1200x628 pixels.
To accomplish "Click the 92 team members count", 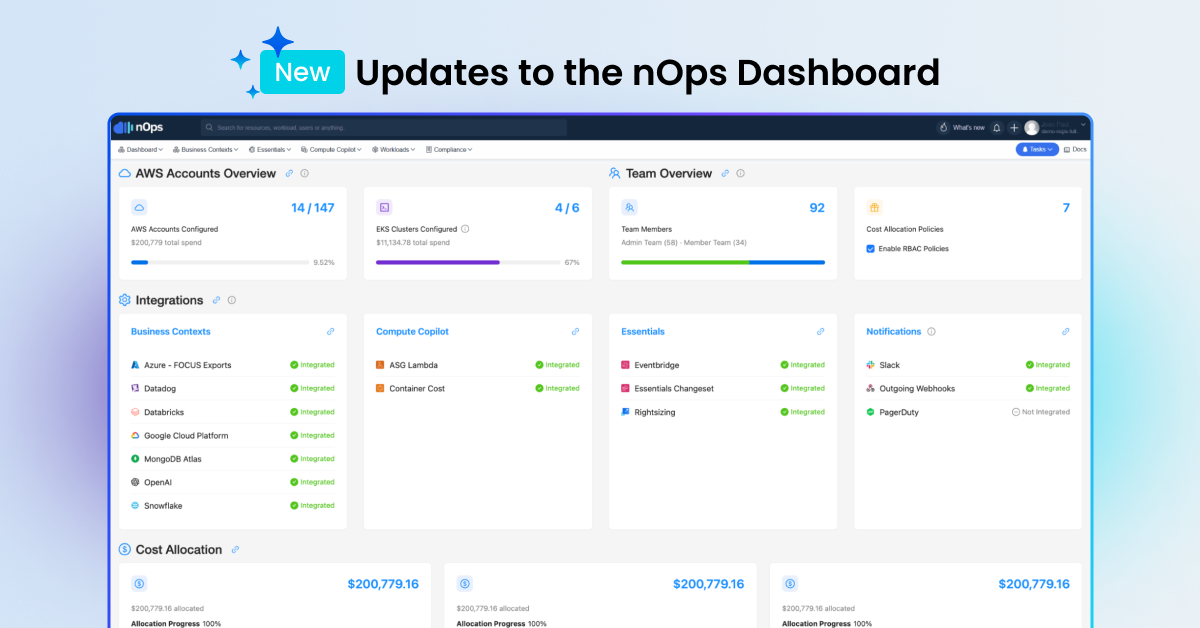I will (x=817, y=208).
